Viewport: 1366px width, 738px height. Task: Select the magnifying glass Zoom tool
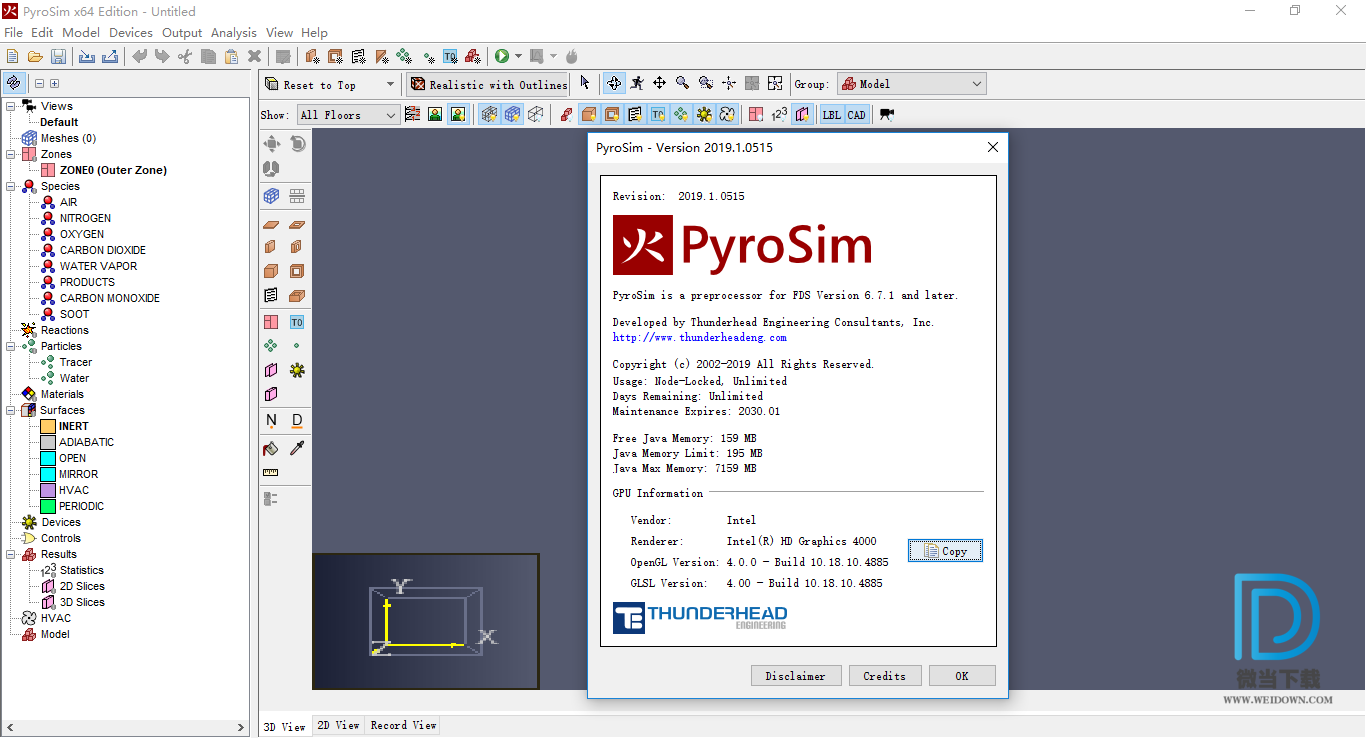pyautogui.click(x=682, y=84)
